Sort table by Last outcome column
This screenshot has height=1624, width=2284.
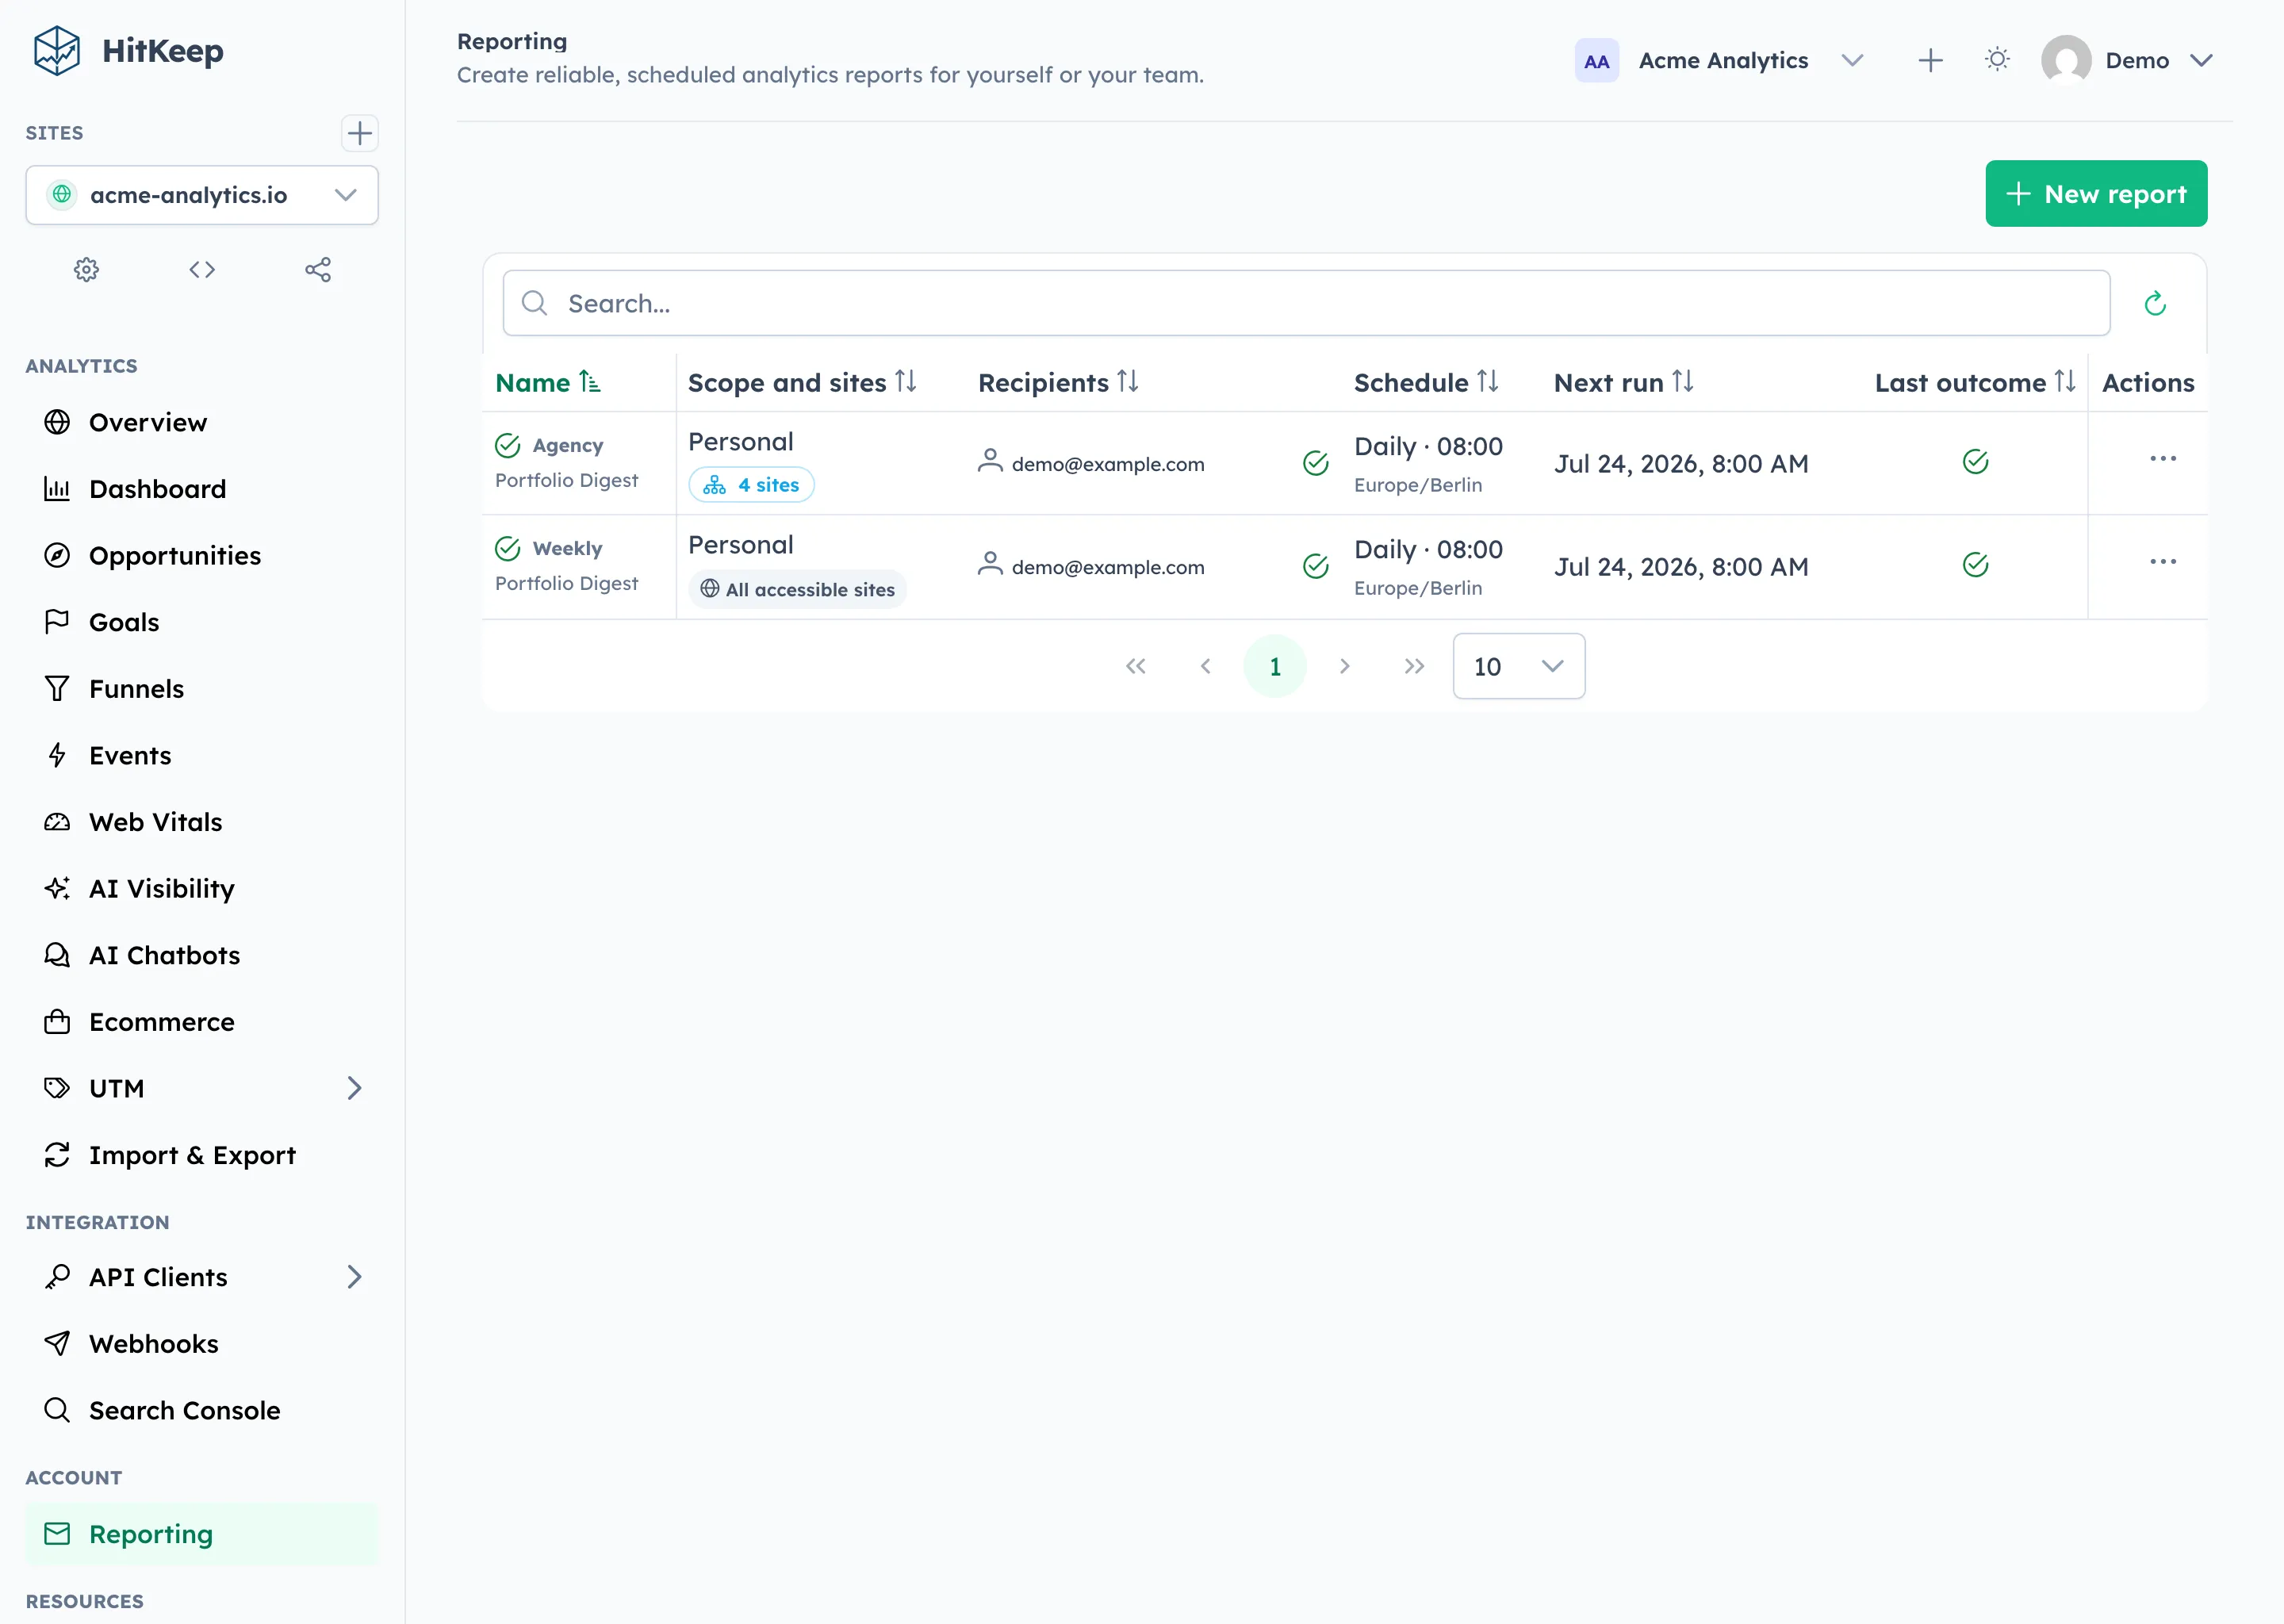[x=1975, y=382]
